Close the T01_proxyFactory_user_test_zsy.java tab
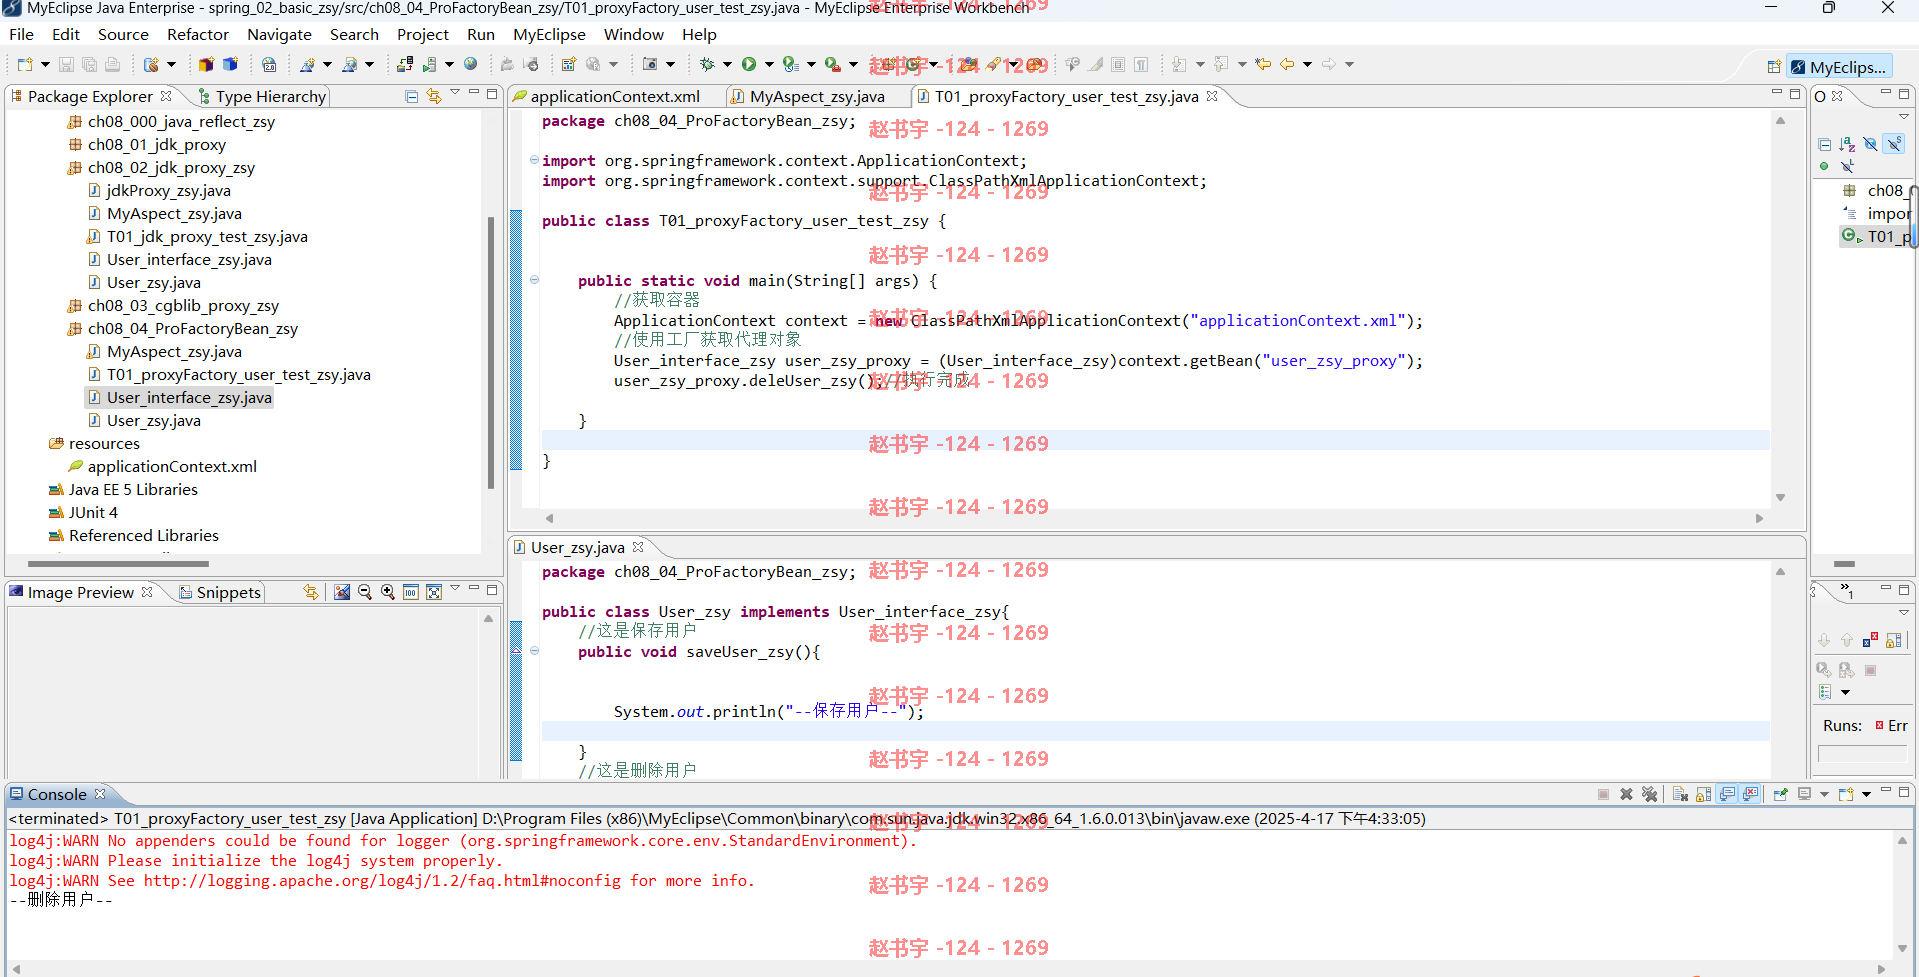 tap(1212, 96)
